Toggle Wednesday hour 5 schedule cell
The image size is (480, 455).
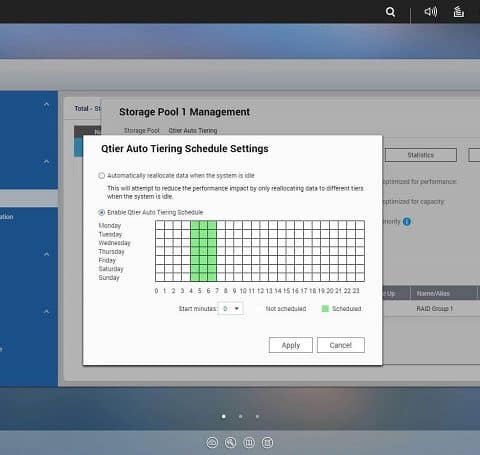click(x=203, y=242)
